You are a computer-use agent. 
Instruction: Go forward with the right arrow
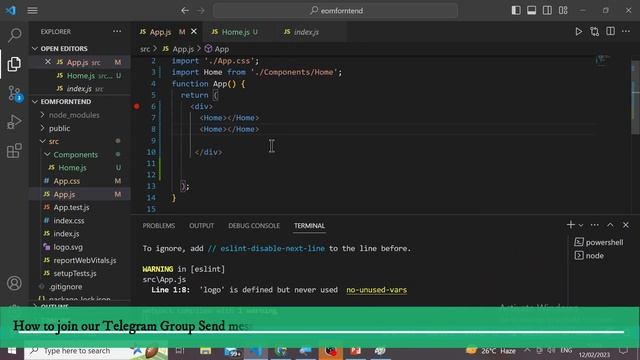click(200, 11)
